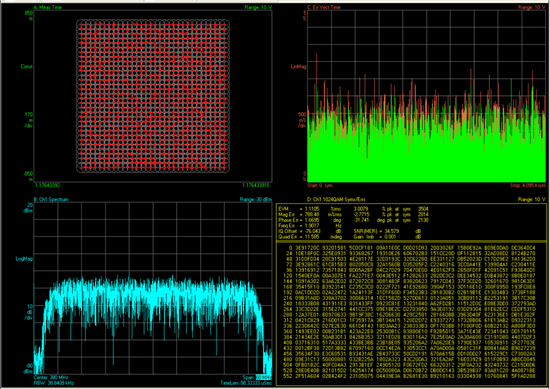This screenshot has width=550, height=389.
Task: Click the 'Start: 0 sym' label
Action: [320, 185]
